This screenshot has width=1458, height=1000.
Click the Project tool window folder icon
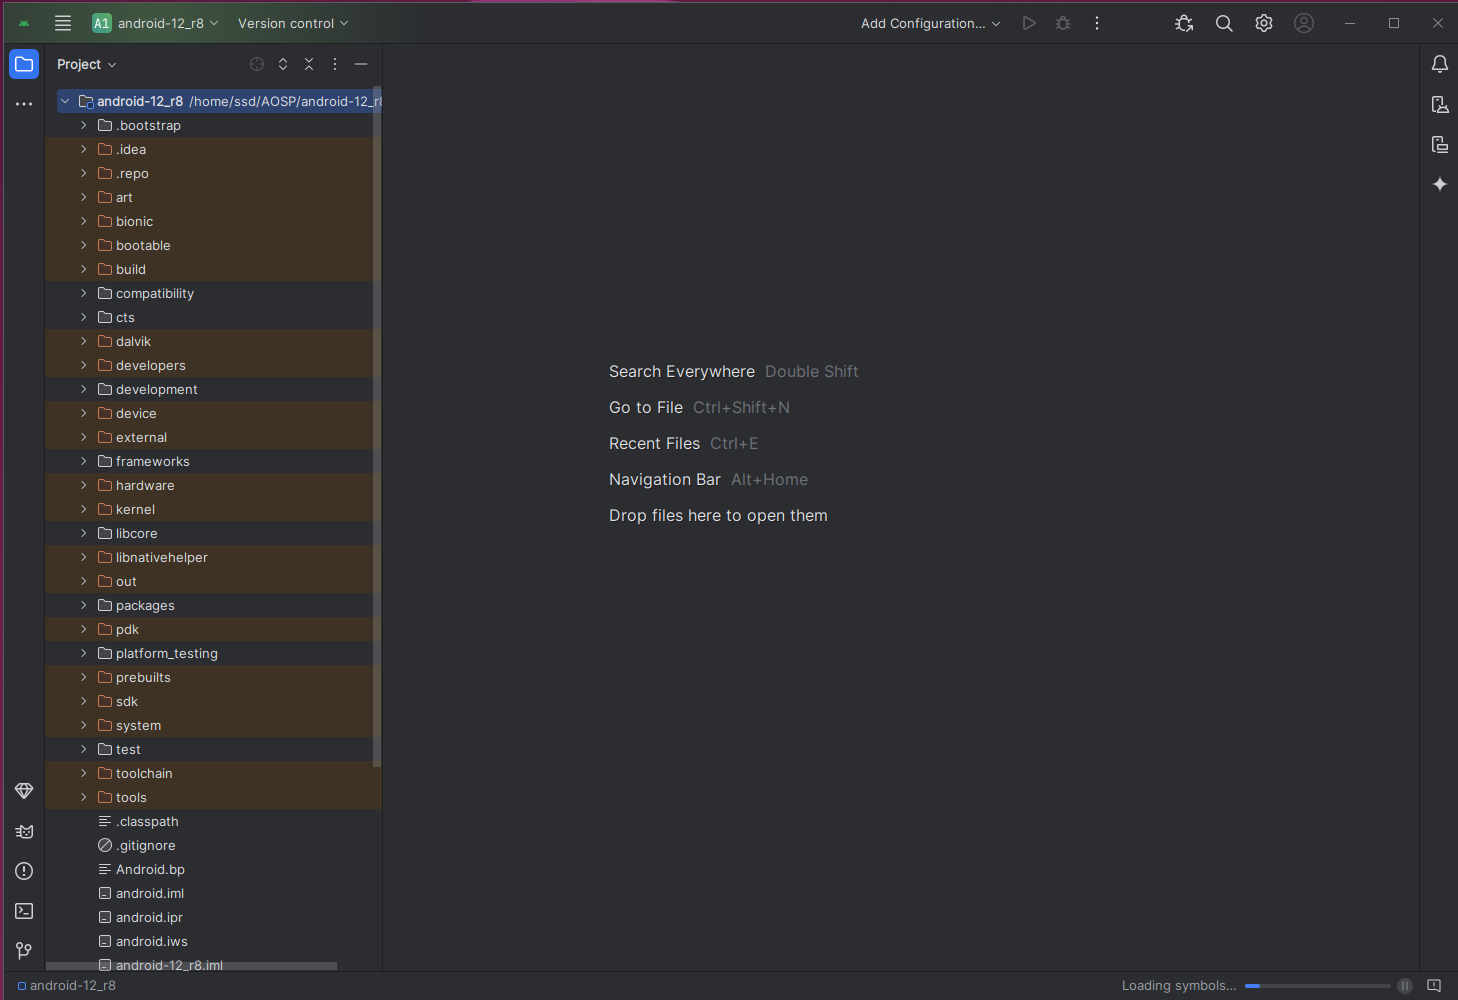pos(23,63)
